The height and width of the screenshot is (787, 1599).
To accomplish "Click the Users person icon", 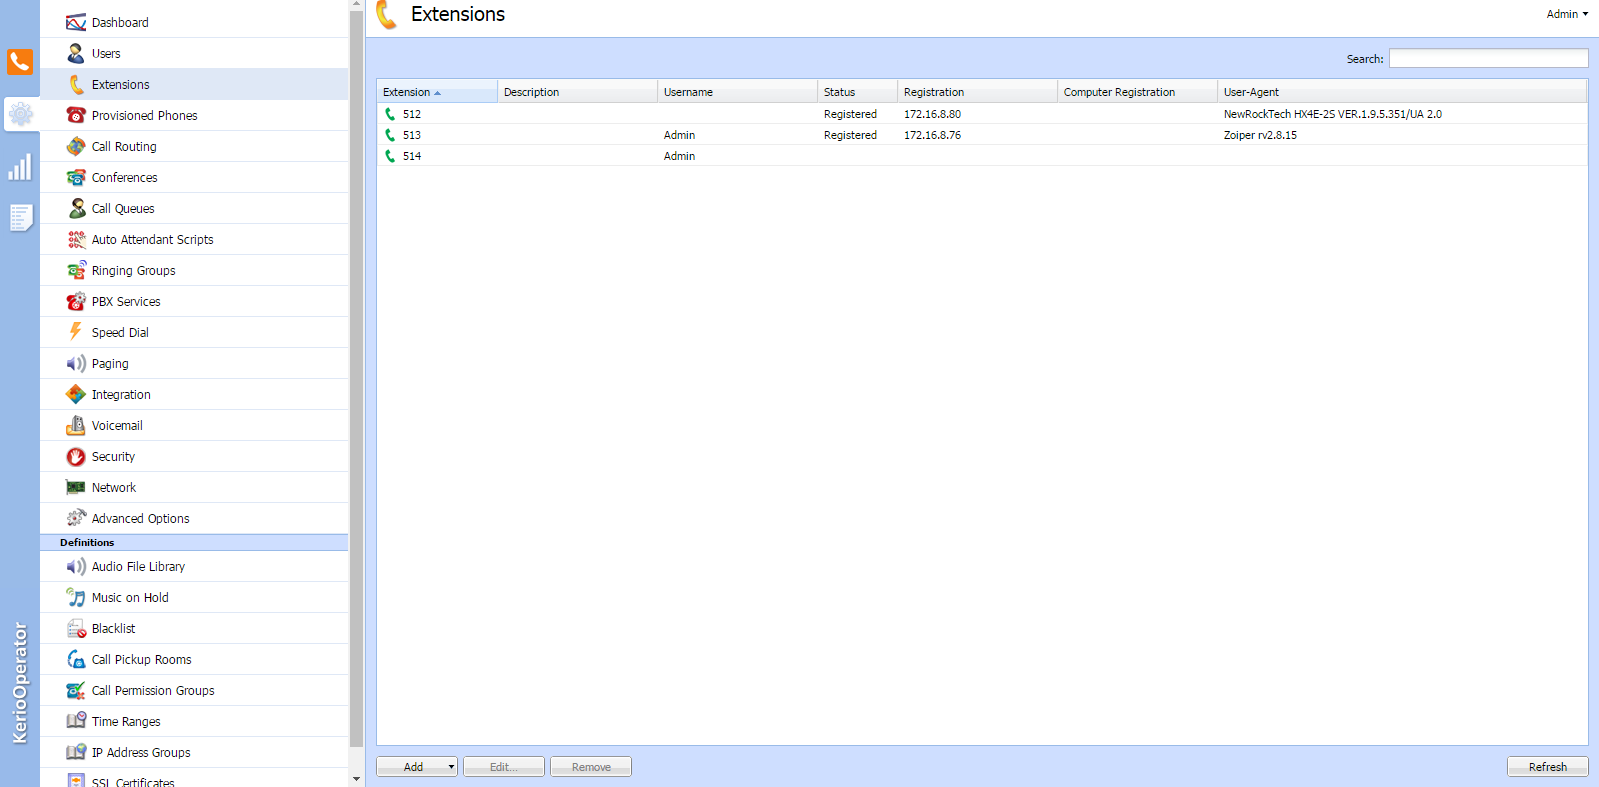I will click(76, 53).
